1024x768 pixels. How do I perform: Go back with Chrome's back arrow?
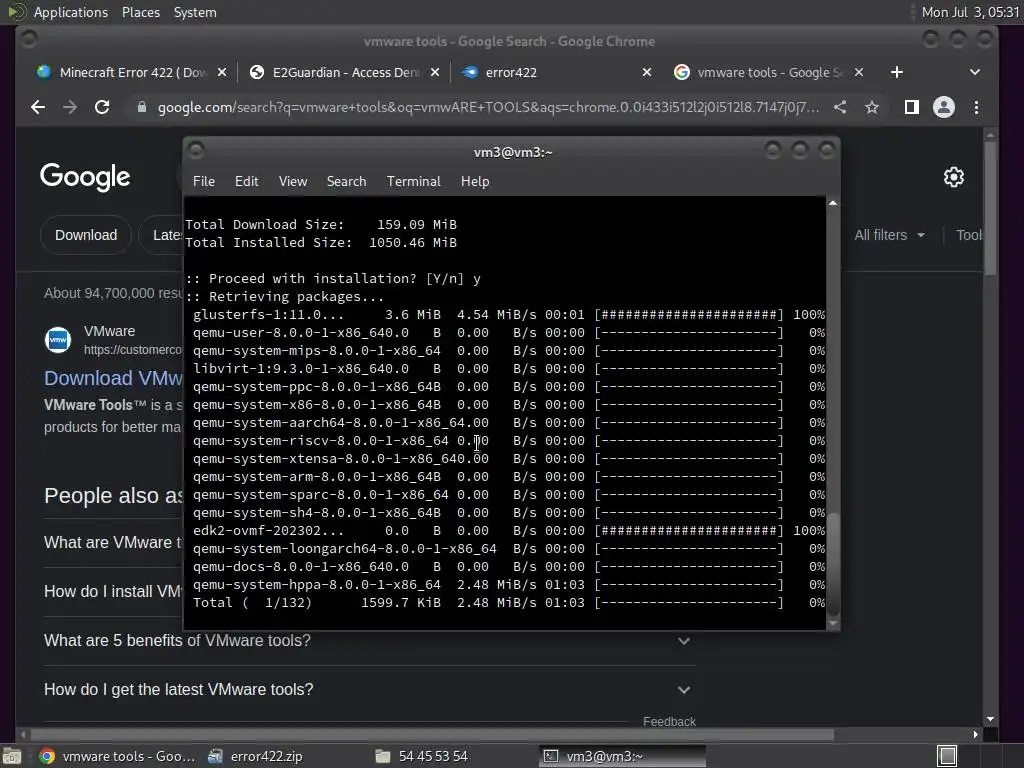pyautogui.click(x=38, y=107)
